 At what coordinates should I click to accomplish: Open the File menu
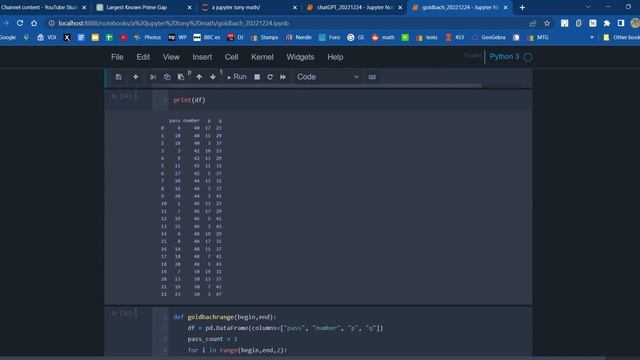click(x=117, y=57)
